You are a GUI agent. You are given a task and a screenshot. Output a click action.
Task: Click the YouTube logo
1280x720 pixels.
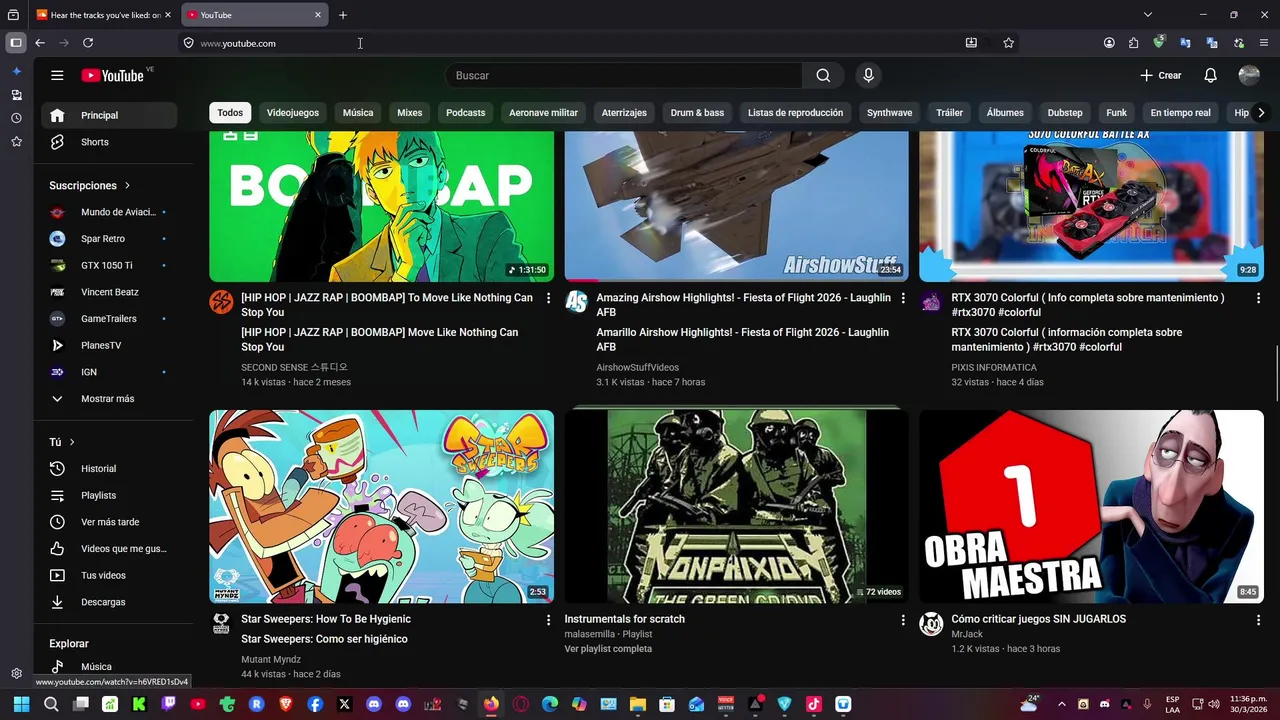(x=112, y=75)
